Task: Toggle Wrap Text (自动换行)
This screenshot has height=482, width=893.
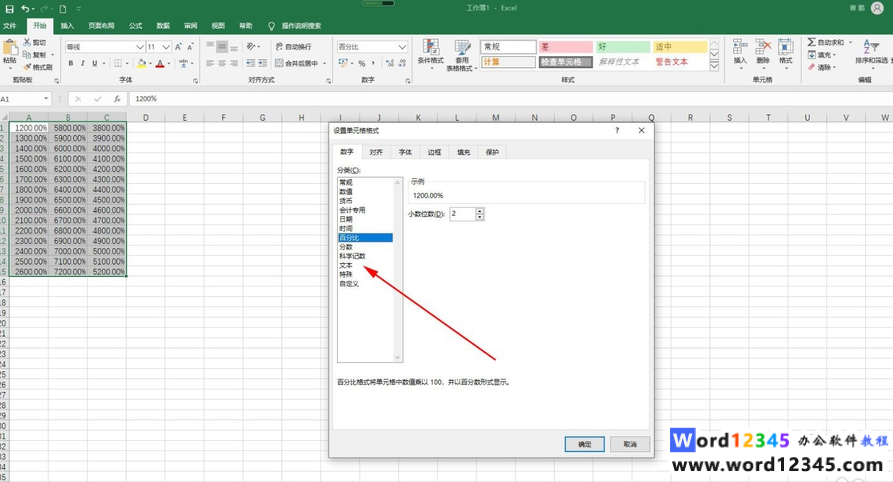Action: coord(292,47)
